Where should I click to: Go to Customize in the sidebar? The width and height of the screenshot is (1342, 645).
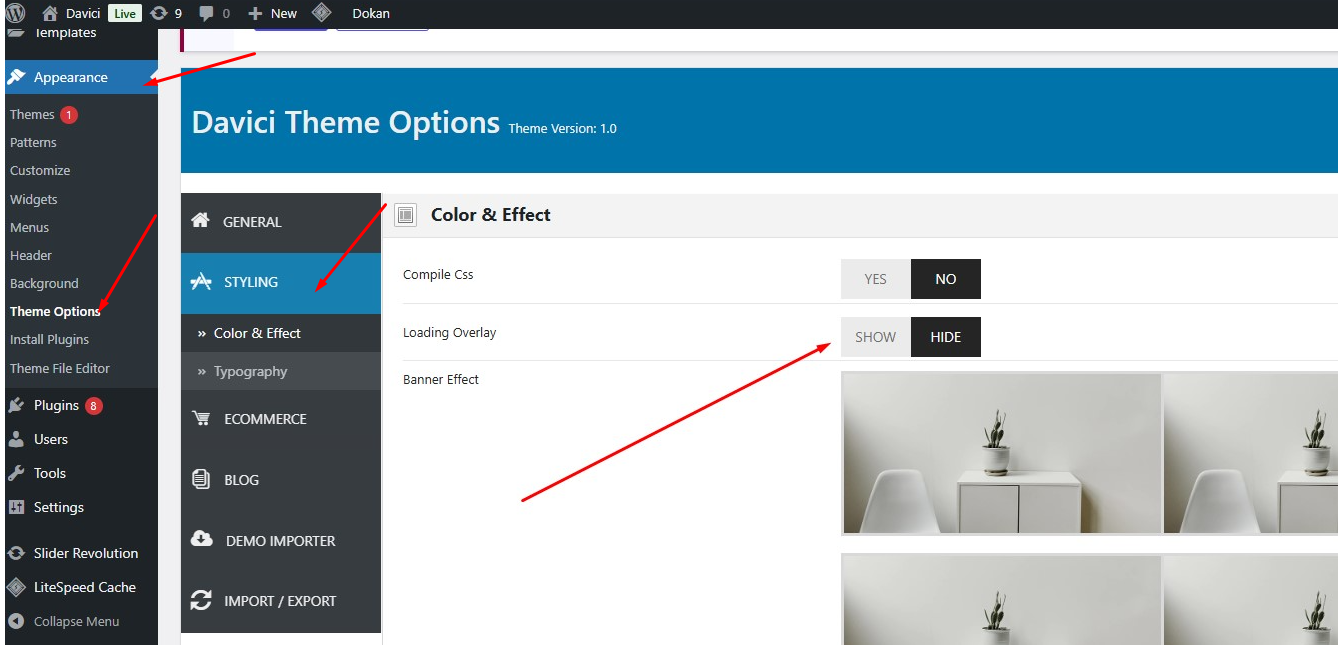[x=40, y=170]
